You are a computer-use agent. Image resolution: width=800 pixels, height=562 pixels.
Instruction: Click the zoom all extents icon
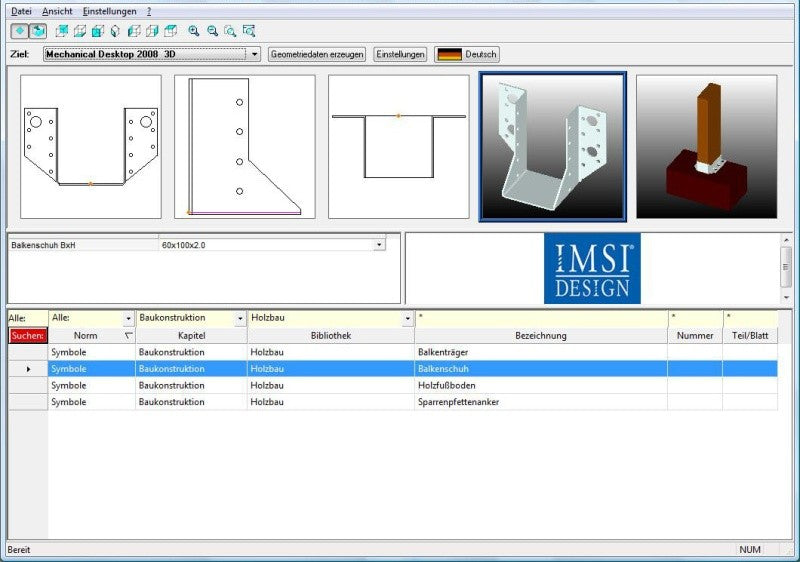(249, 31)
